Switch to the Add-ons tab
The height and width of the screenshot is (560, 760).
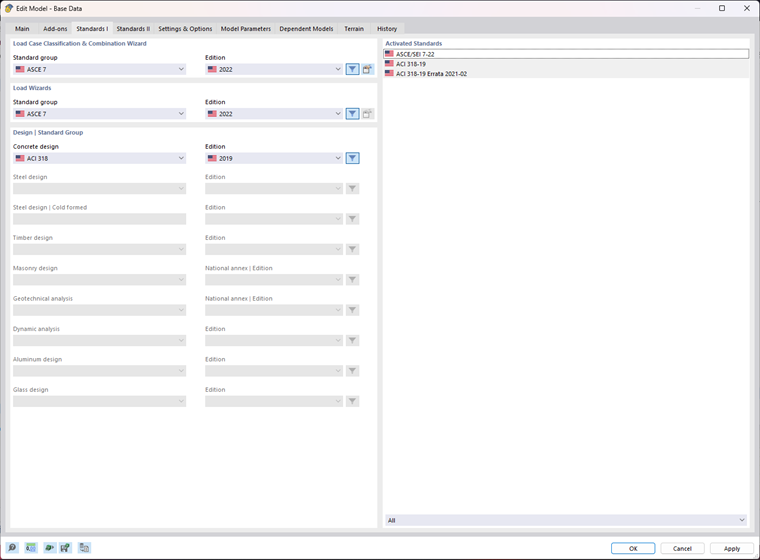click(x=55, y=29)
